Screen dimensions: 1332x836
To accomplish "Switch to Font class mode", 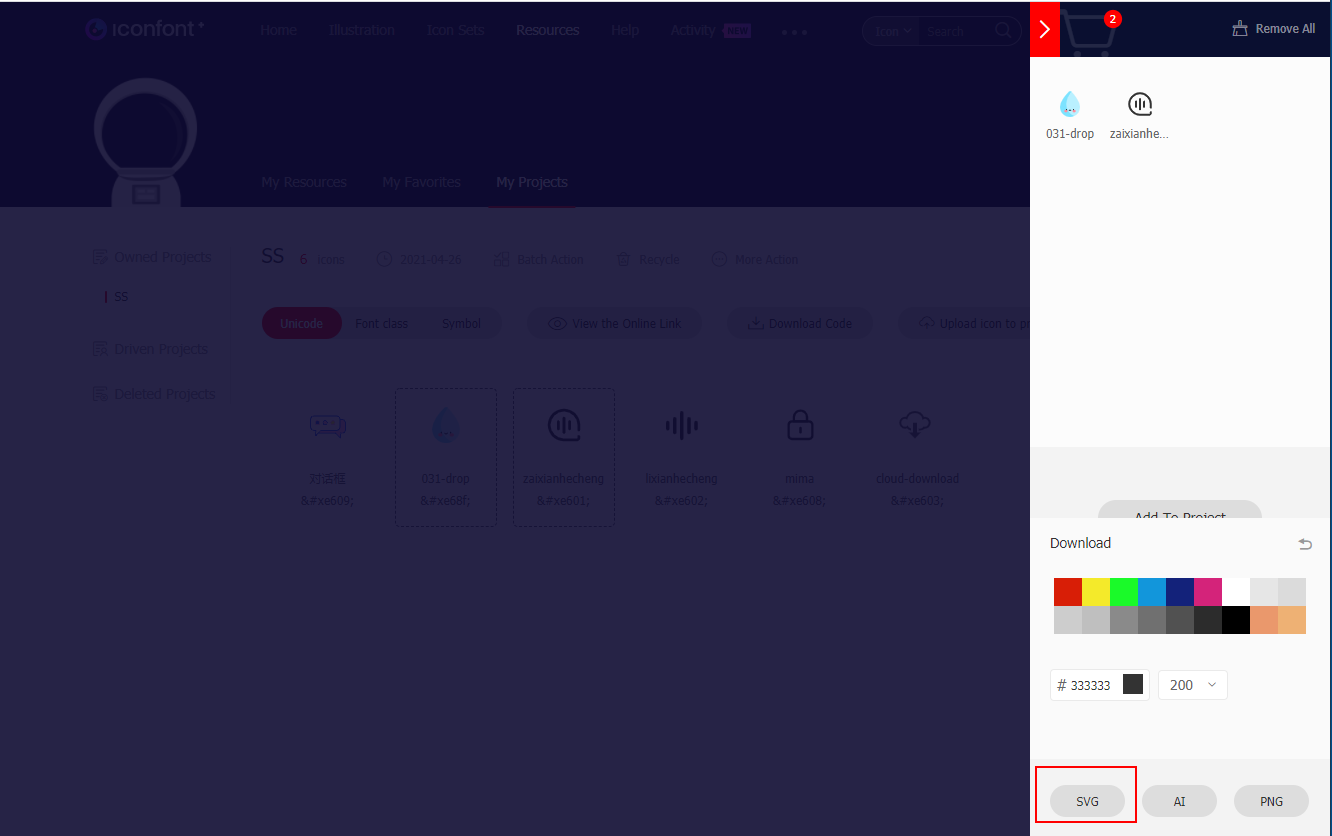I will click(x=381, y=324).
